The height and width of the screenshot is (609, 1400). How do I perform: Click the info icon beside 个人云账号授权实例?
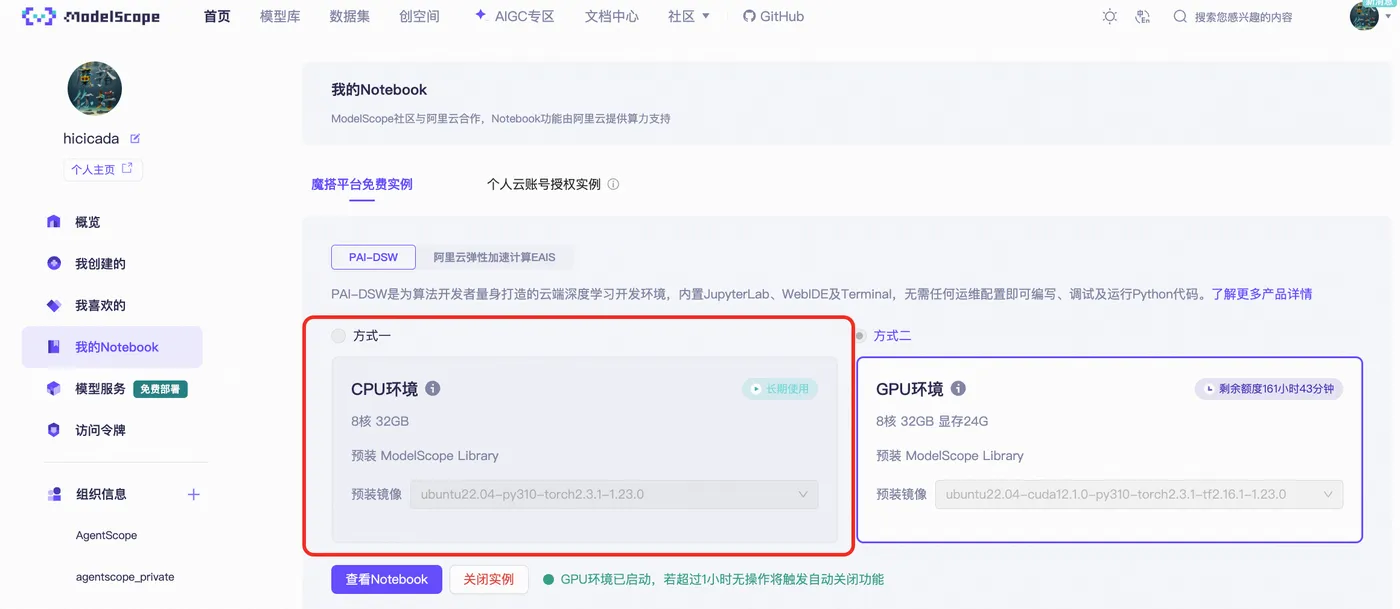(613, 184)
